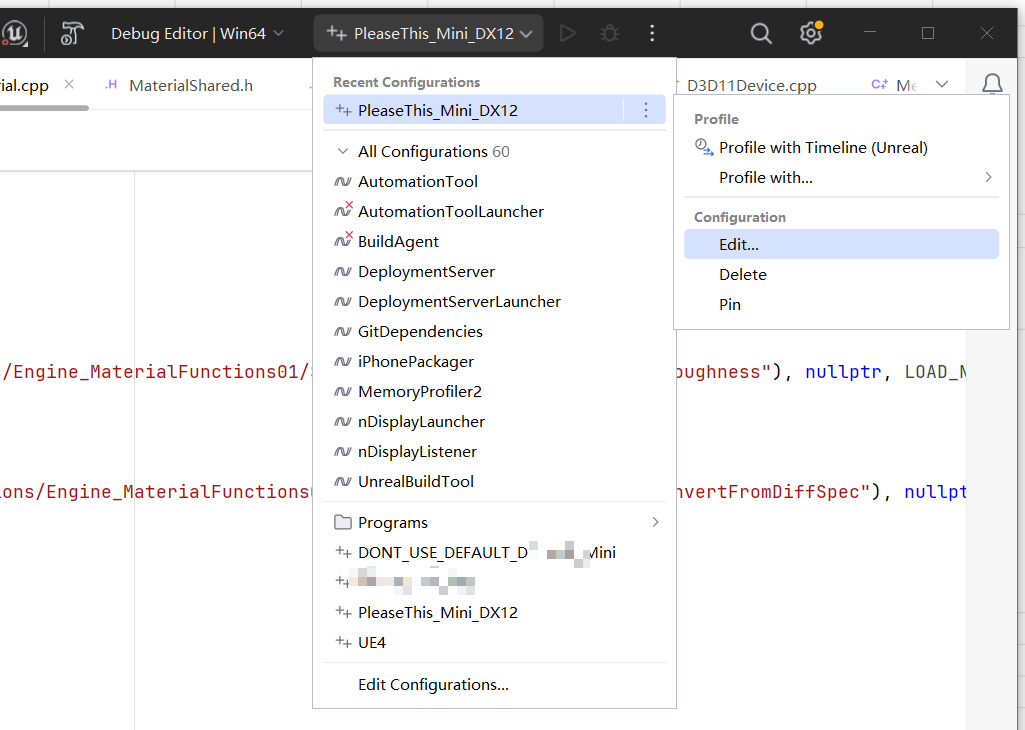Expand the hidden editor tabs chevron

click(x=942, y=84)
